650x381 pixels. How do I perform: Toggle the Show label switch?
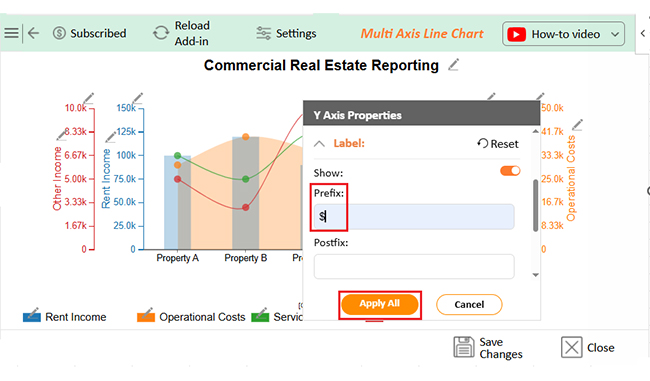click(510, 171)
